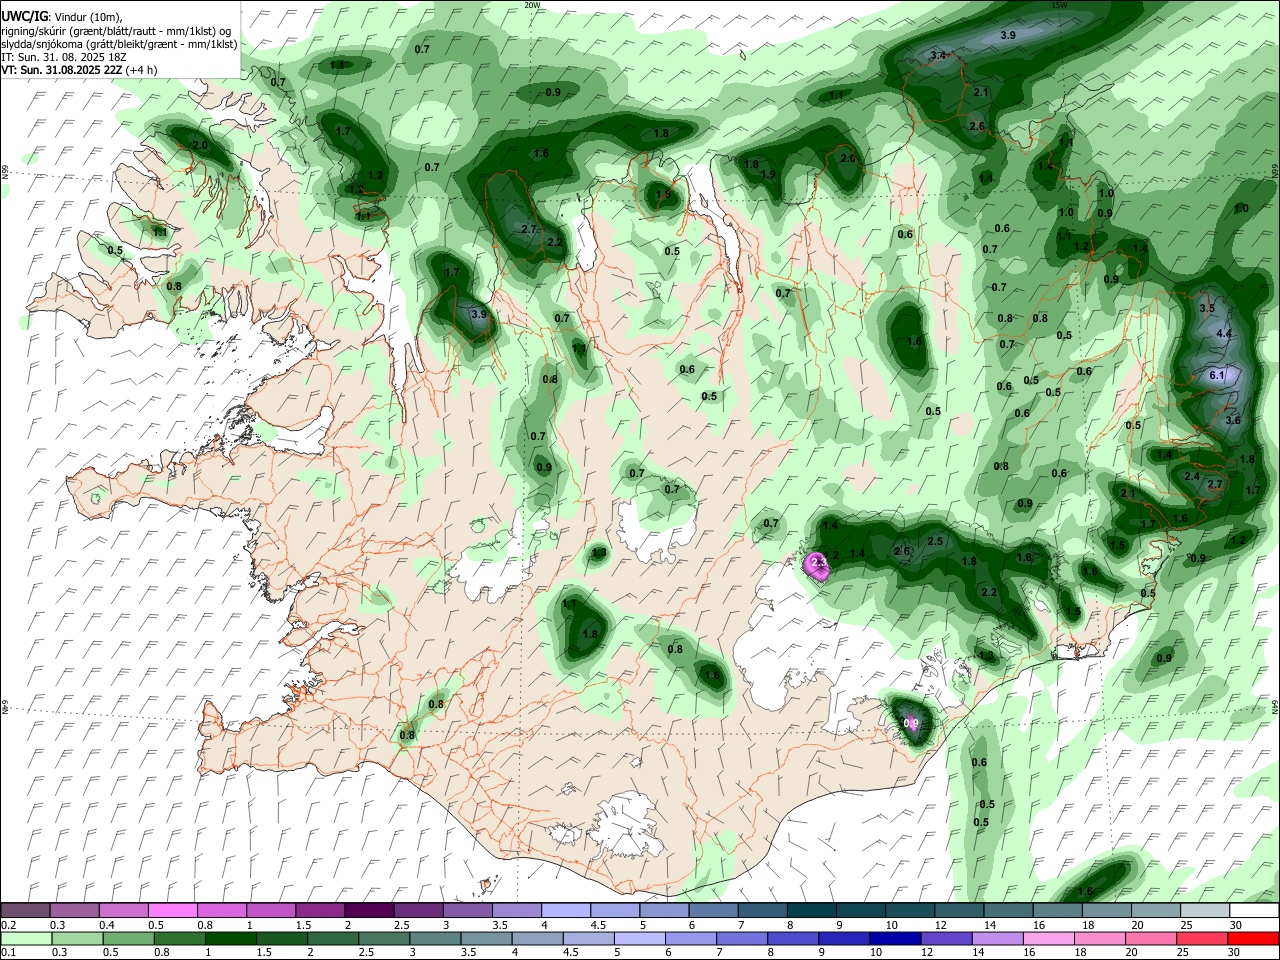
Task: Click the dark green 0.9 patch on the southeast coast
Action: [911, 723]
